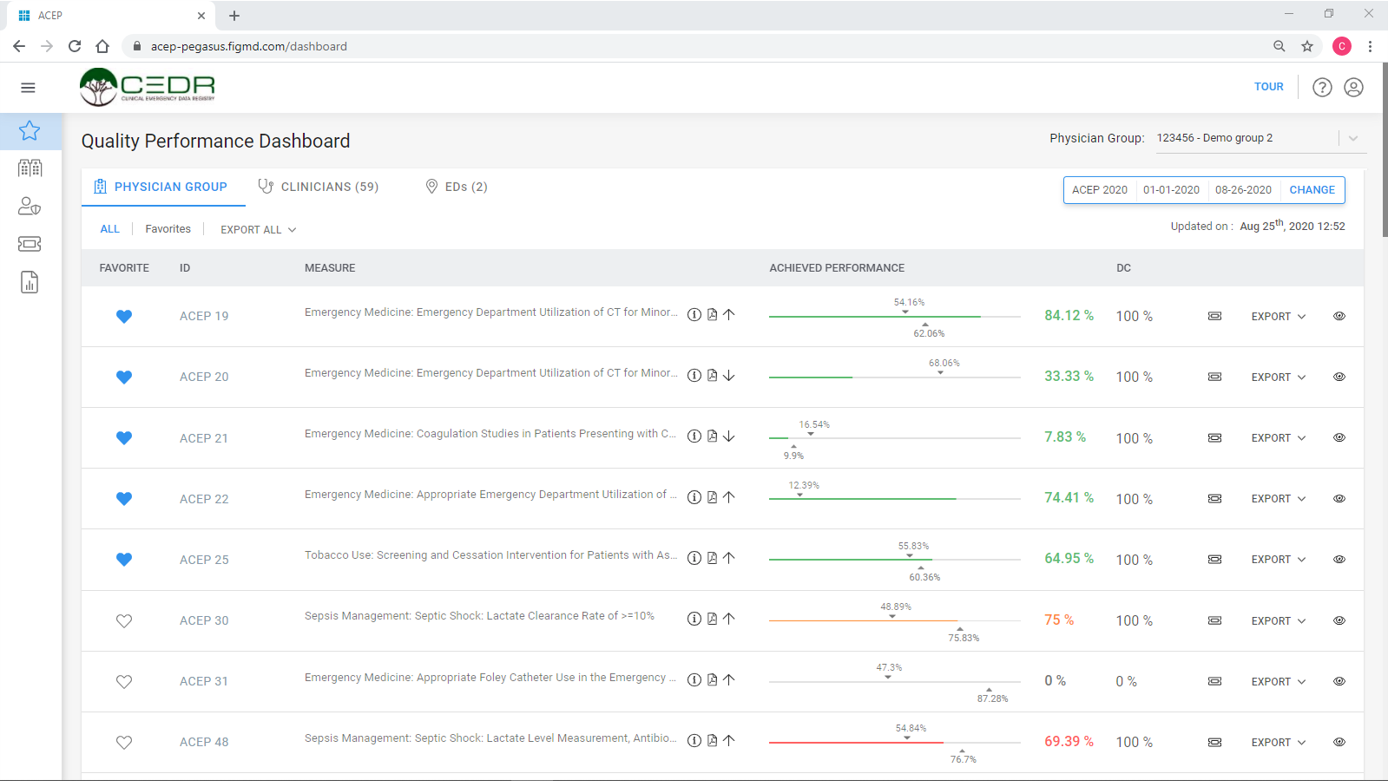This screenshot has width=1388, height=781.
Task: Click the ACEP 25 performance progress bar
Action: coord(893,560)
